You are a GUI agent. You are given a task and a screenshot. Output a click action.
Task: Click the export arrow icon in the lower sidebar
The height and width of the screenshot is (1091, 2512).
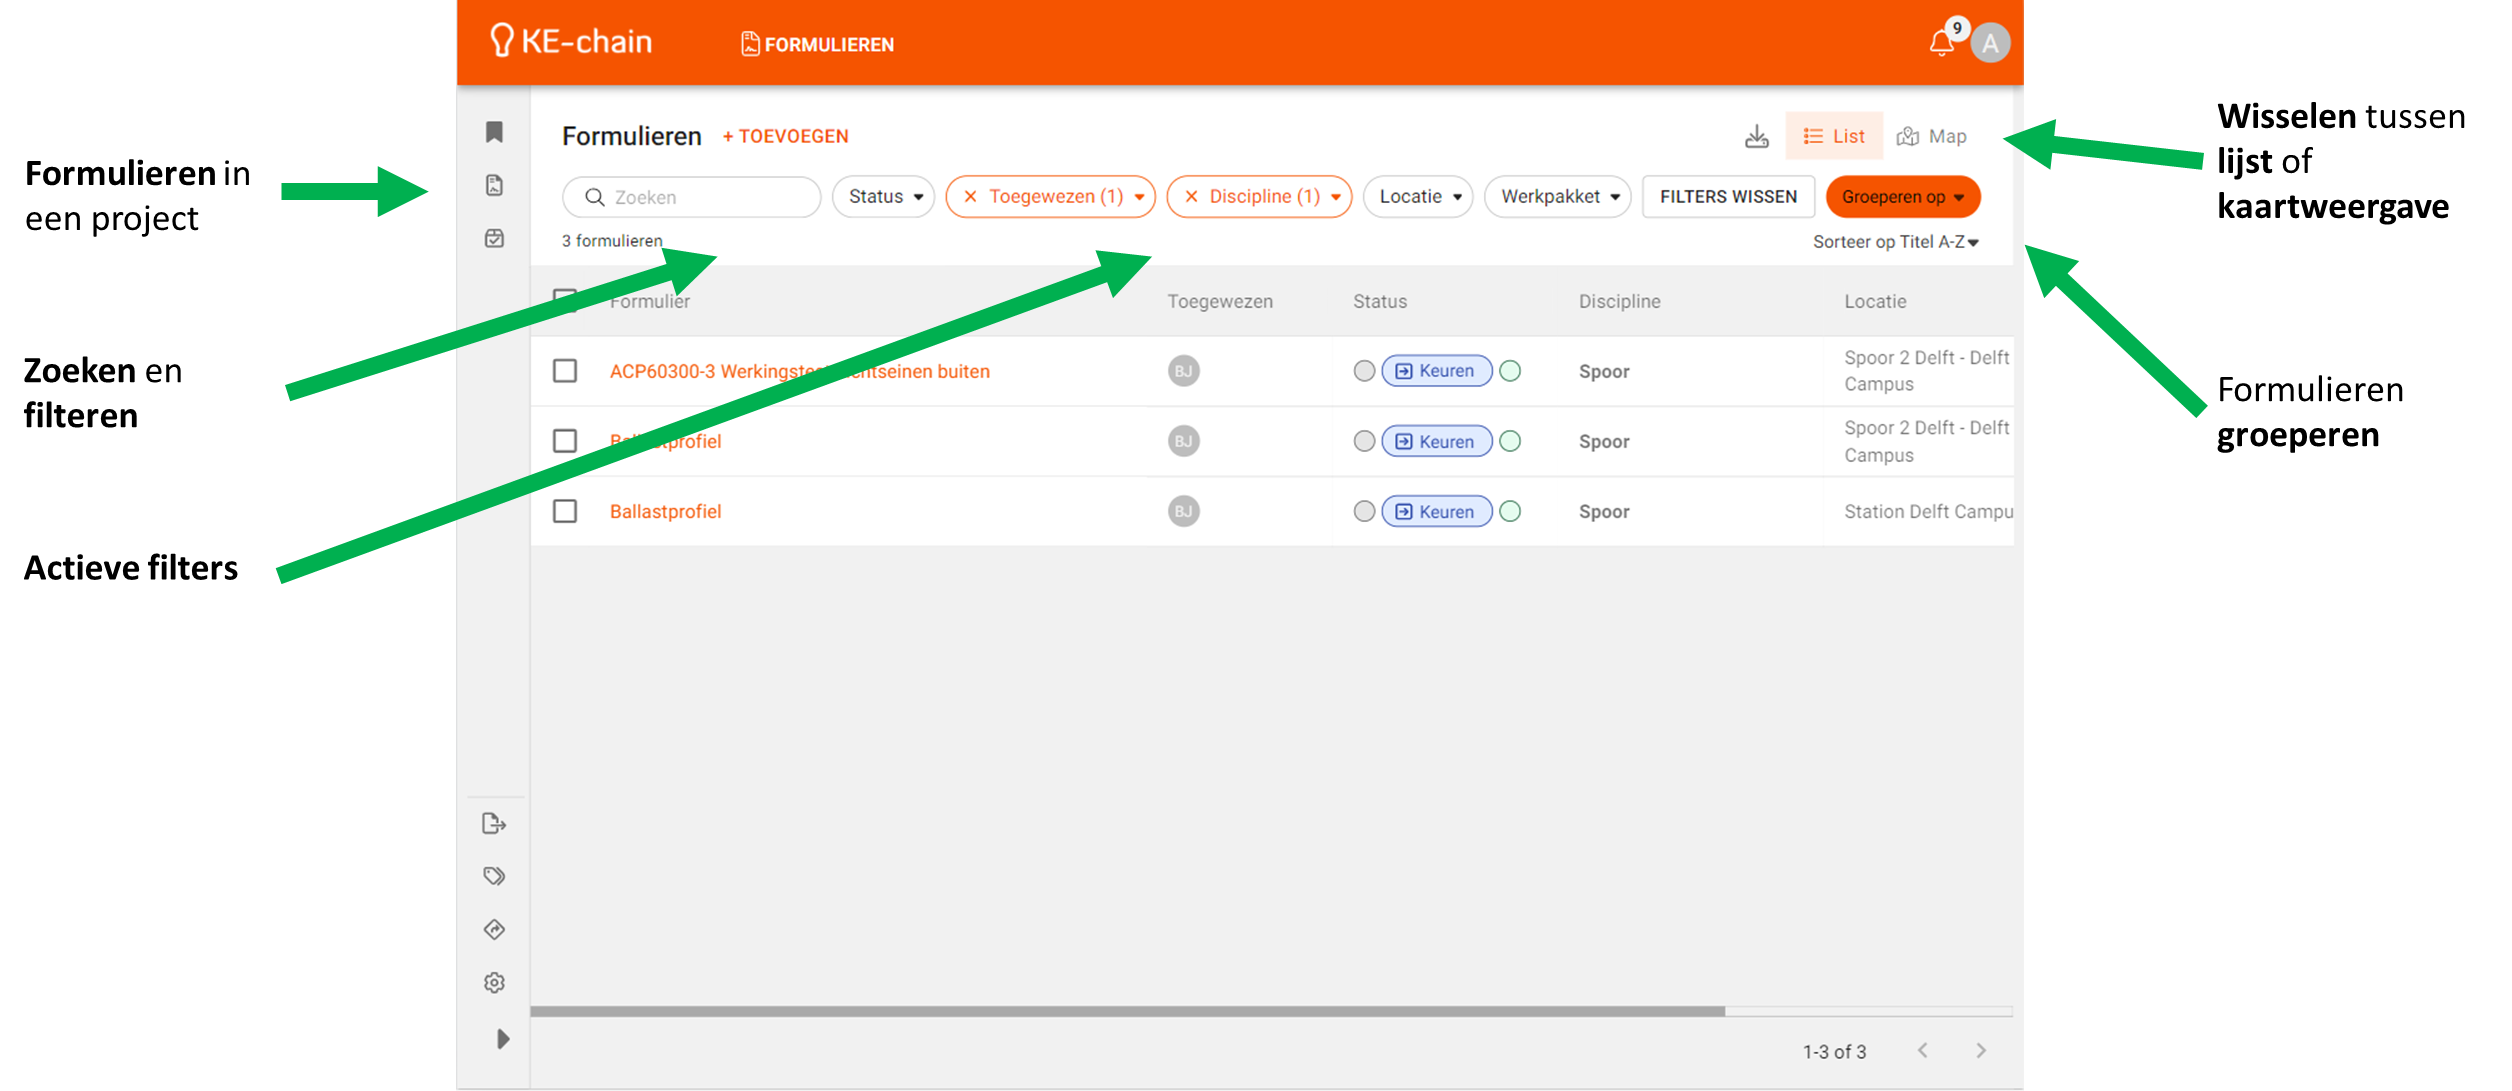[x=494, y=823]
